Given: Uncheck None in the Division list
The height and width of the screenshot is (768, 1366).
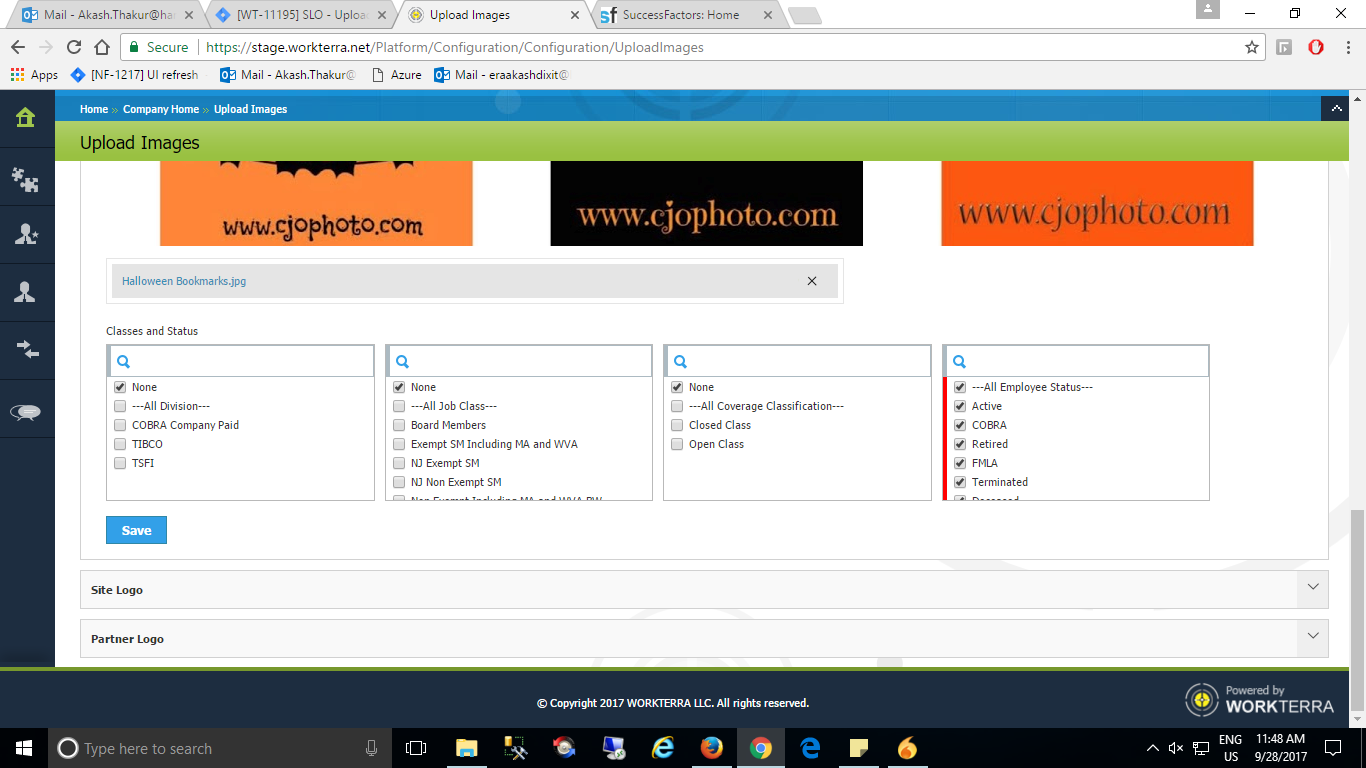Looking at the screenshot, I should [x=120, y=387].
